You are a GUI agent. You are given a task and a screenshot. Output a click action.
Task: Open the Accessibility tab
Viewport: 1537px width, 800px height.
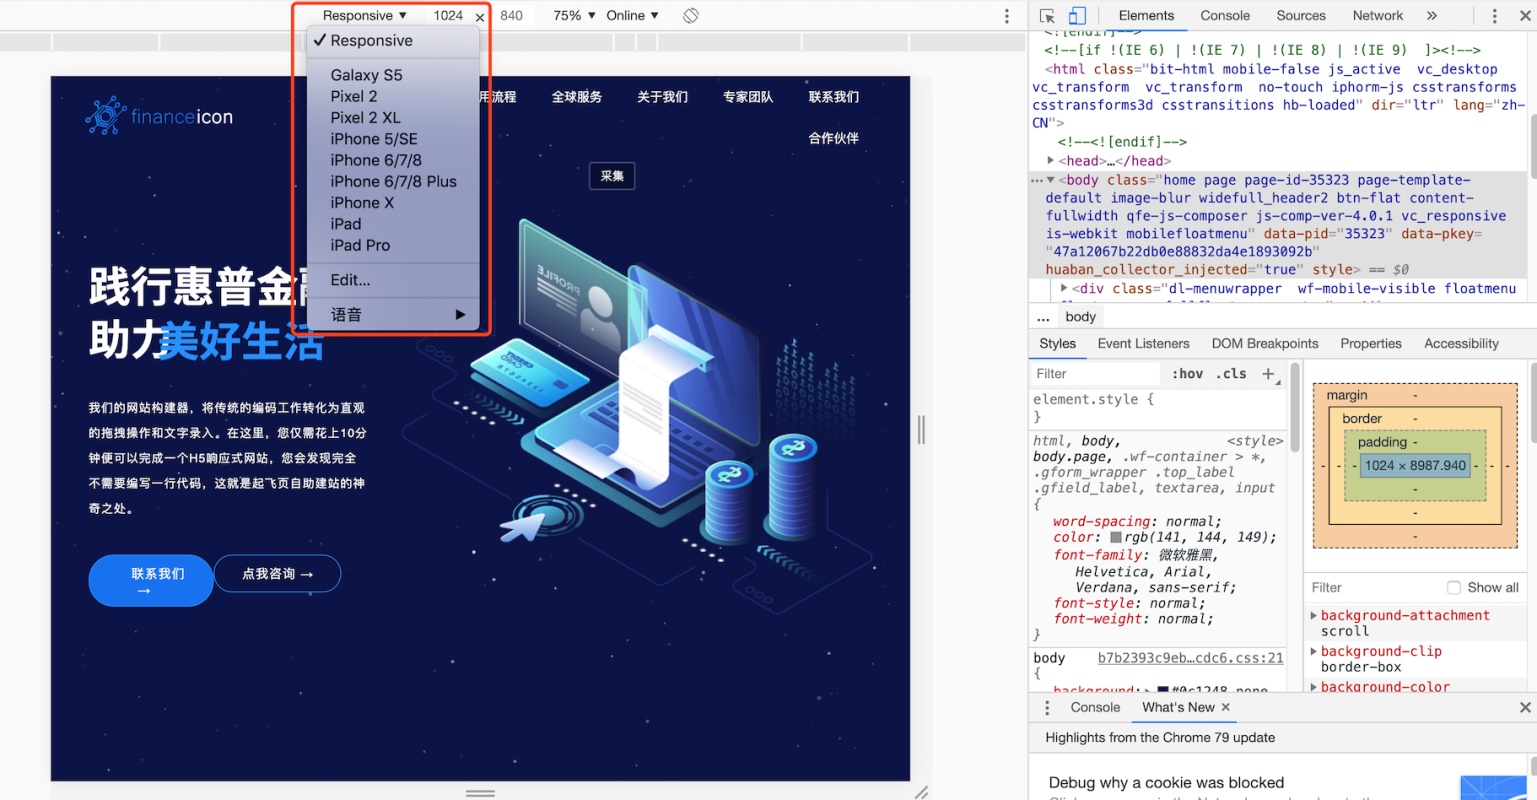[1461, 343]
